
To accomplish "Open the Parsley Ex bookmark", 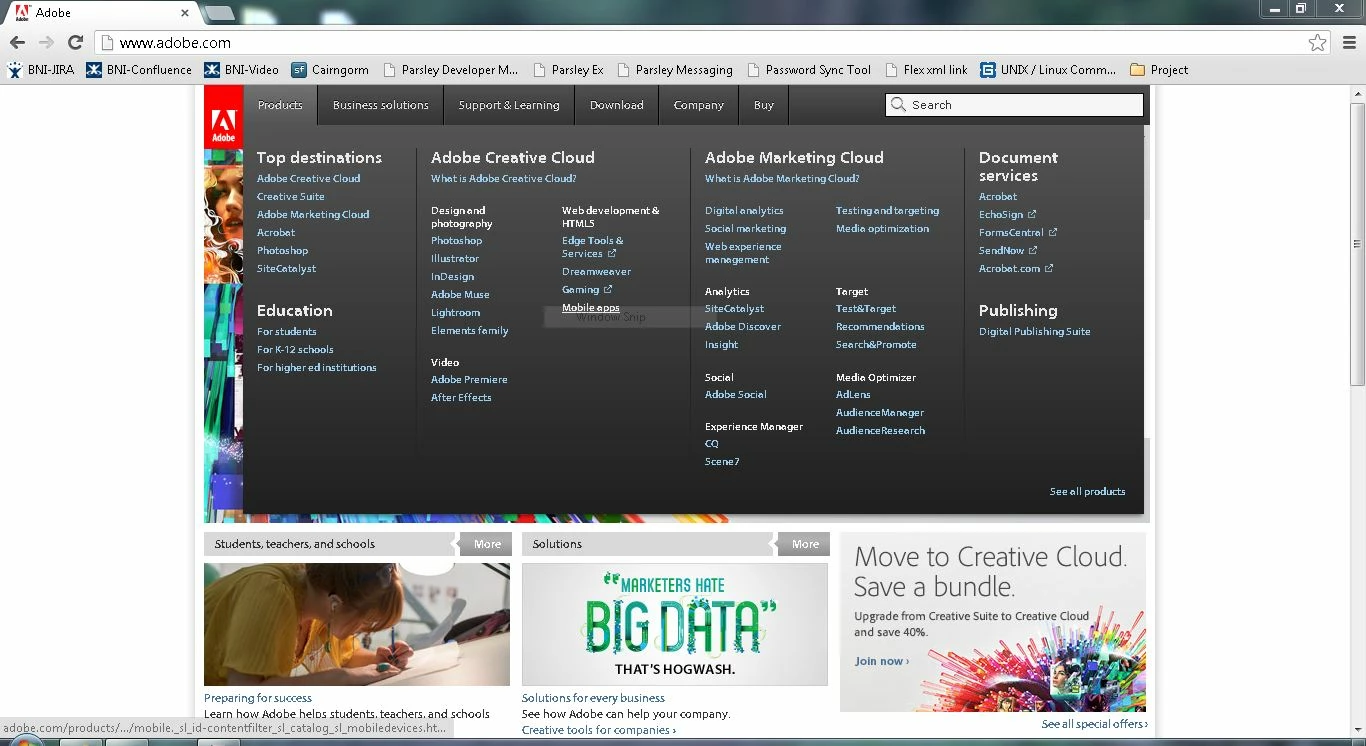I will (568, 70).
